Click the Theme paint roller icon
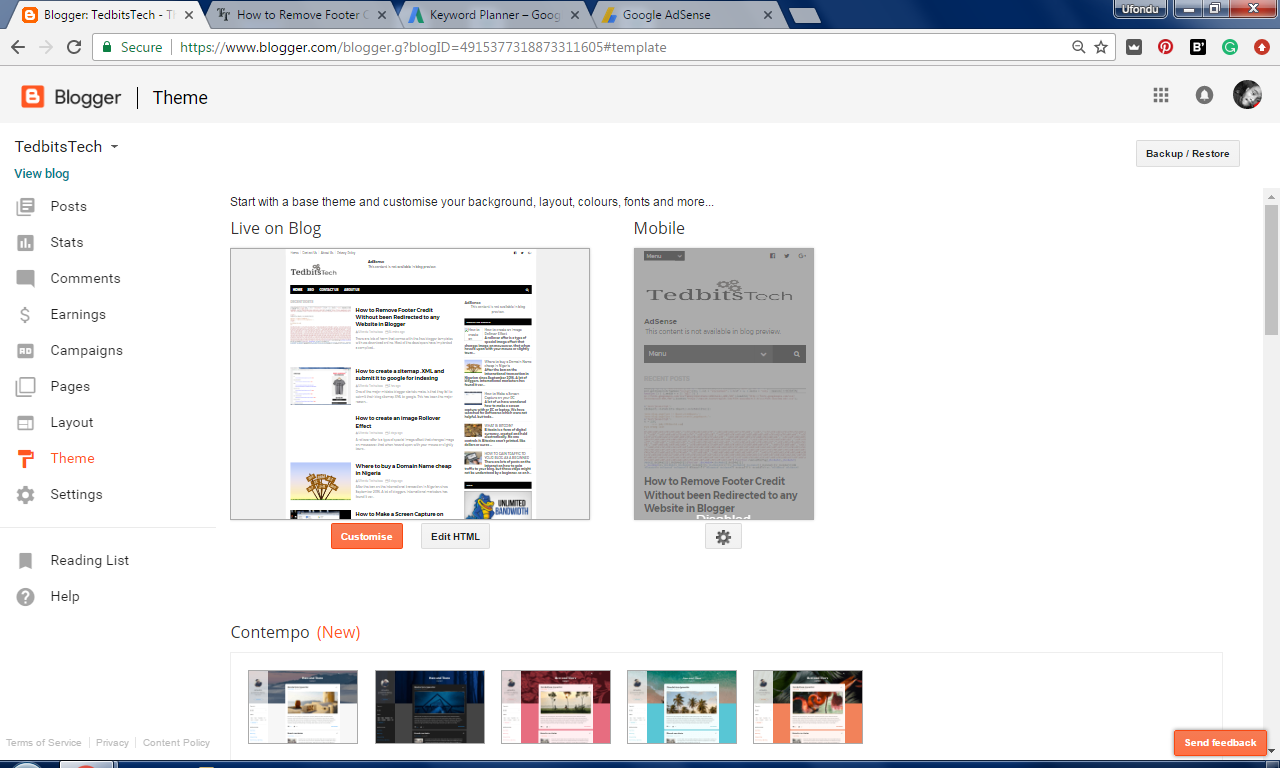Image resolution: width=1280 pixels, height=768 pixels. (x=26, y=458)
